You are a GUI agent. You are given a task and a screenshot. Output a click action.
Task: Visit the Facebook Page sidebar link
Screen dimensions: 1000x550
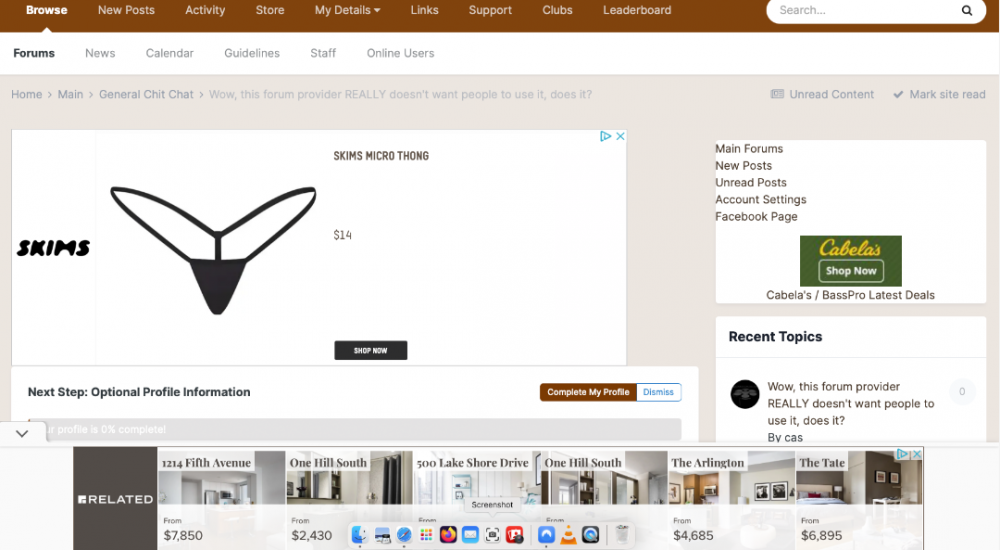[756, 216]
